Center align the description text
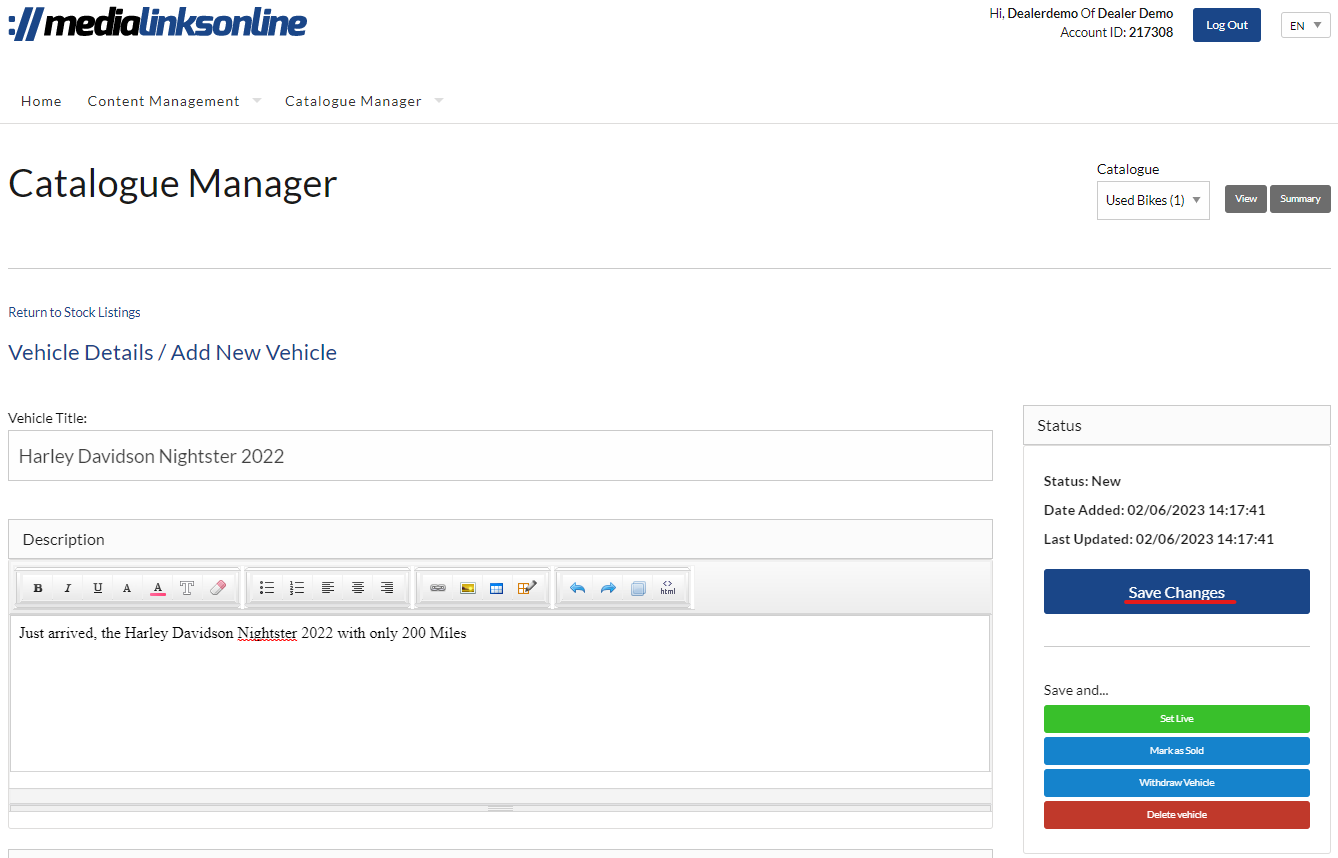The image size is (1338, 858). [x=357, y=588]
